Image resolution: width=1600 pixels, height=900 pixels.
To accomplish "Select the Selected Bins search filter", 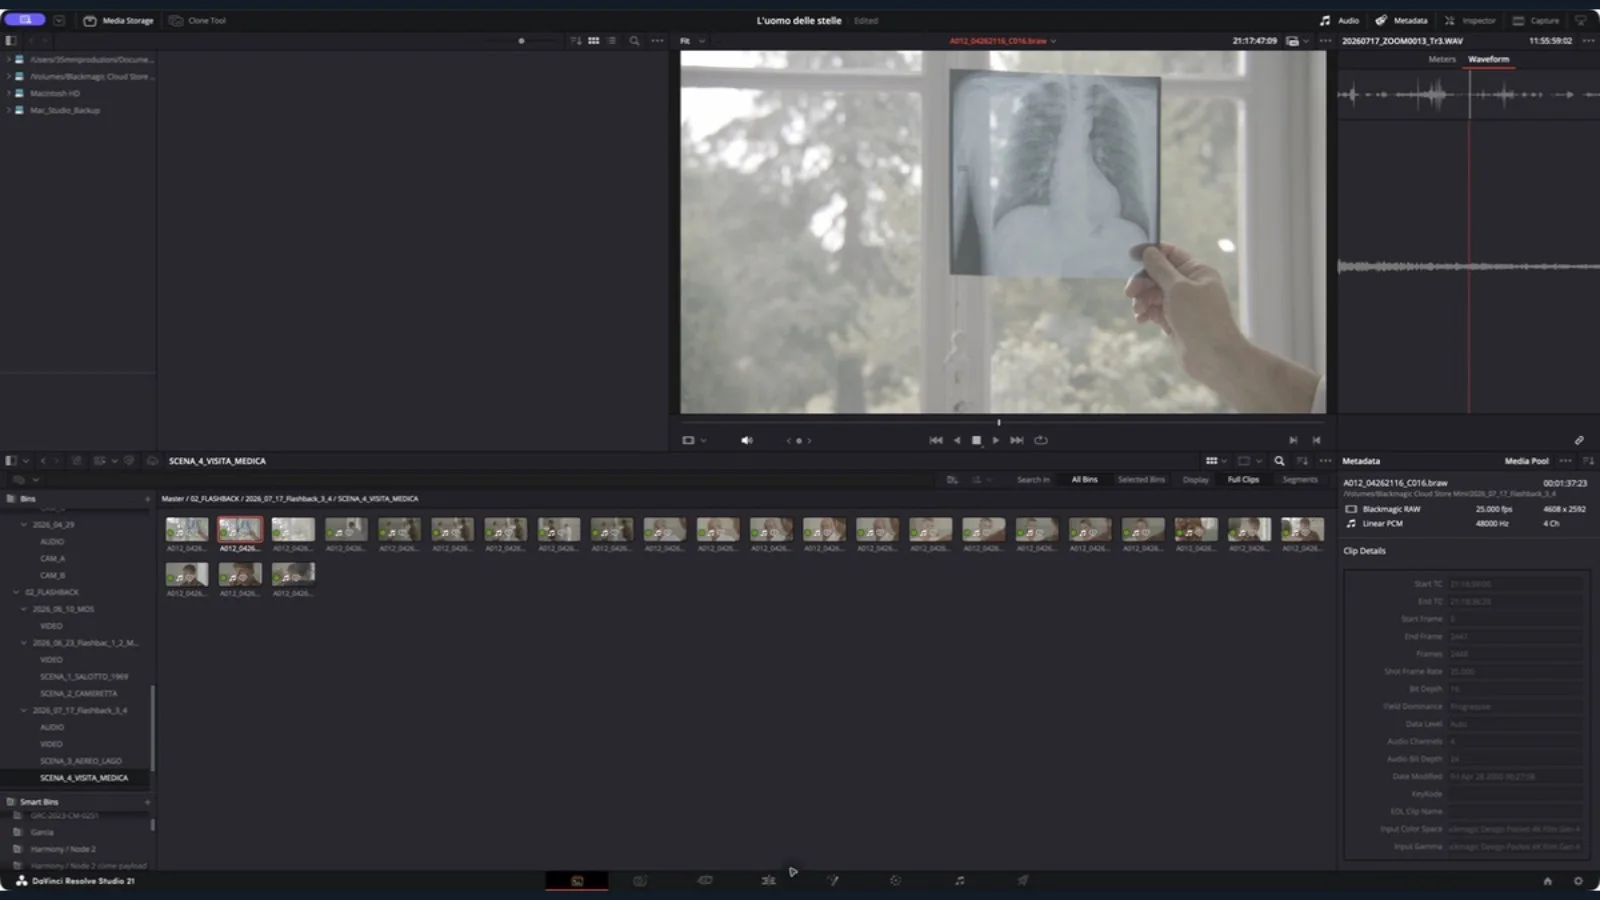I will click(x=1141, y=480).
